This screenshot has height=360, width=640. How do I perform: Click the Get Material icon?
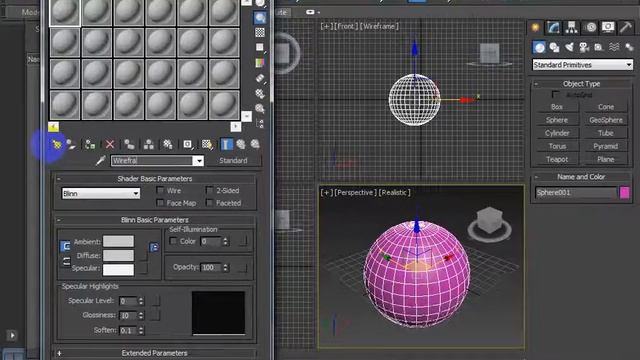coord(57,144)
